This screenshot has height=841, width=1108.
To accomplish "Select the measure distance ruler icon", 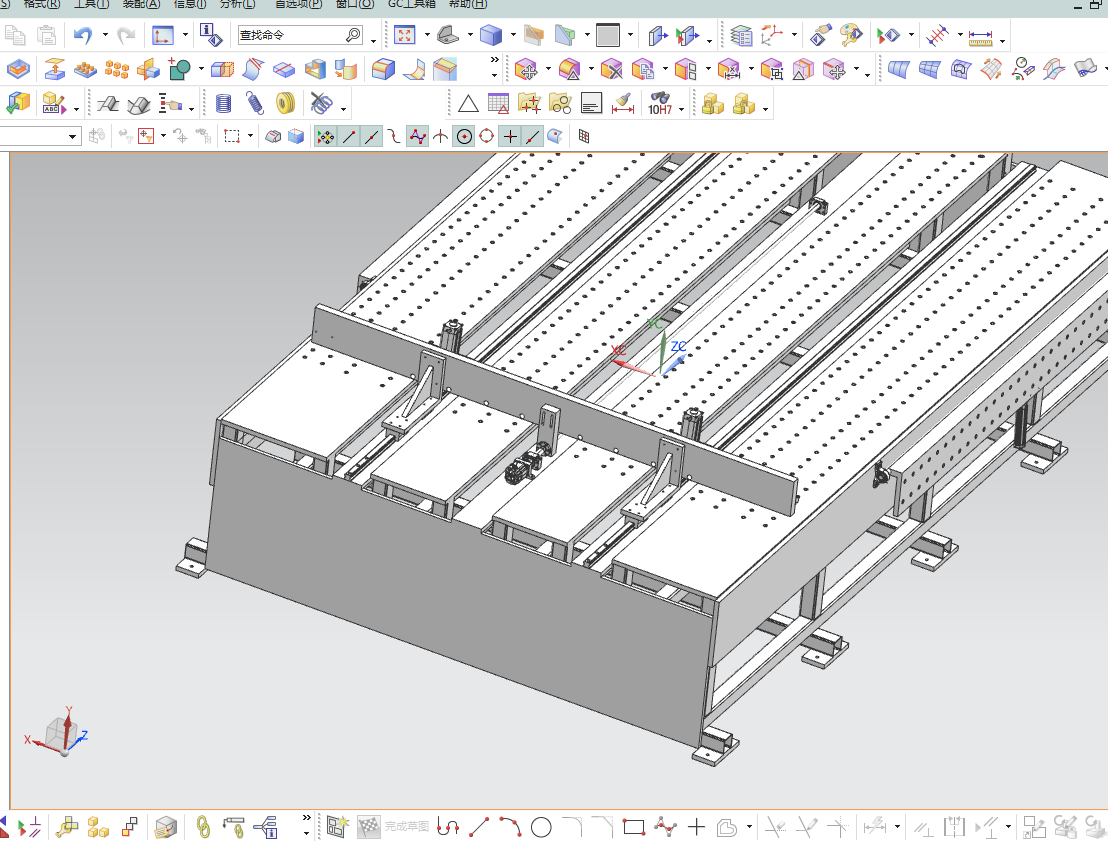I will tap(980, 37).
